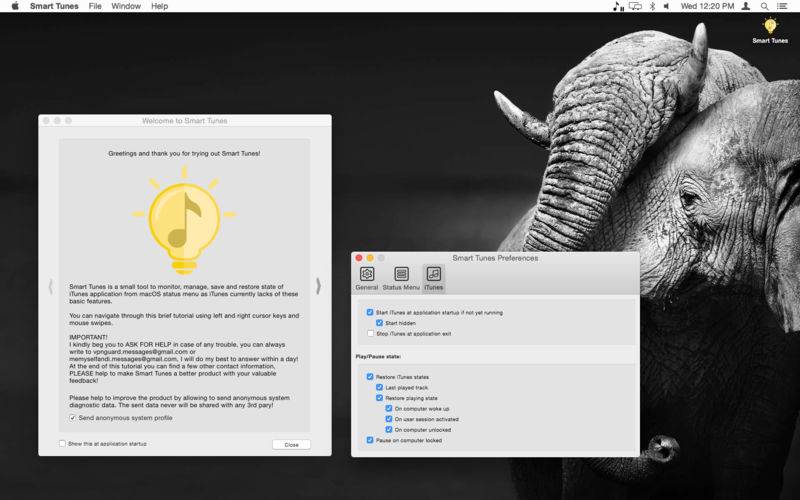Open the General preferences tab
Screen dimensions: 800x500
366,279
